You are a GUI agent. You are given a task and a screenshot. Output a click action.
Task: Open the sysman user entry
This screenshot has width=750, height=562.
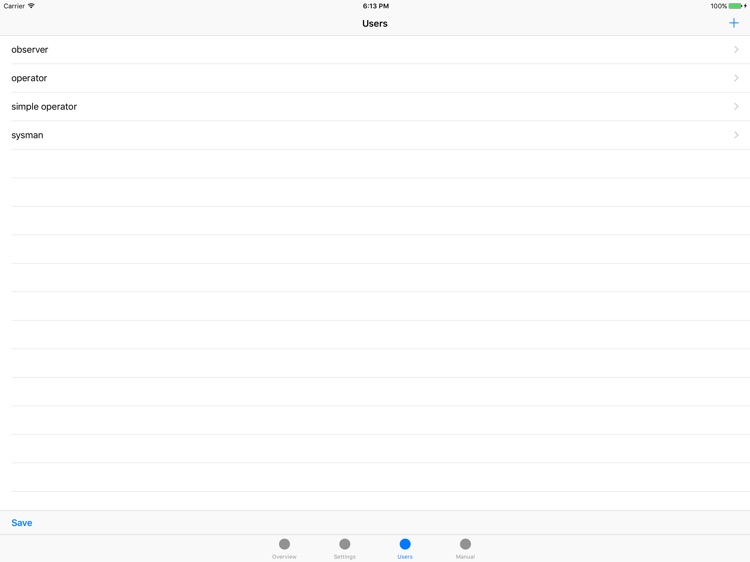[x=375, y=135]
